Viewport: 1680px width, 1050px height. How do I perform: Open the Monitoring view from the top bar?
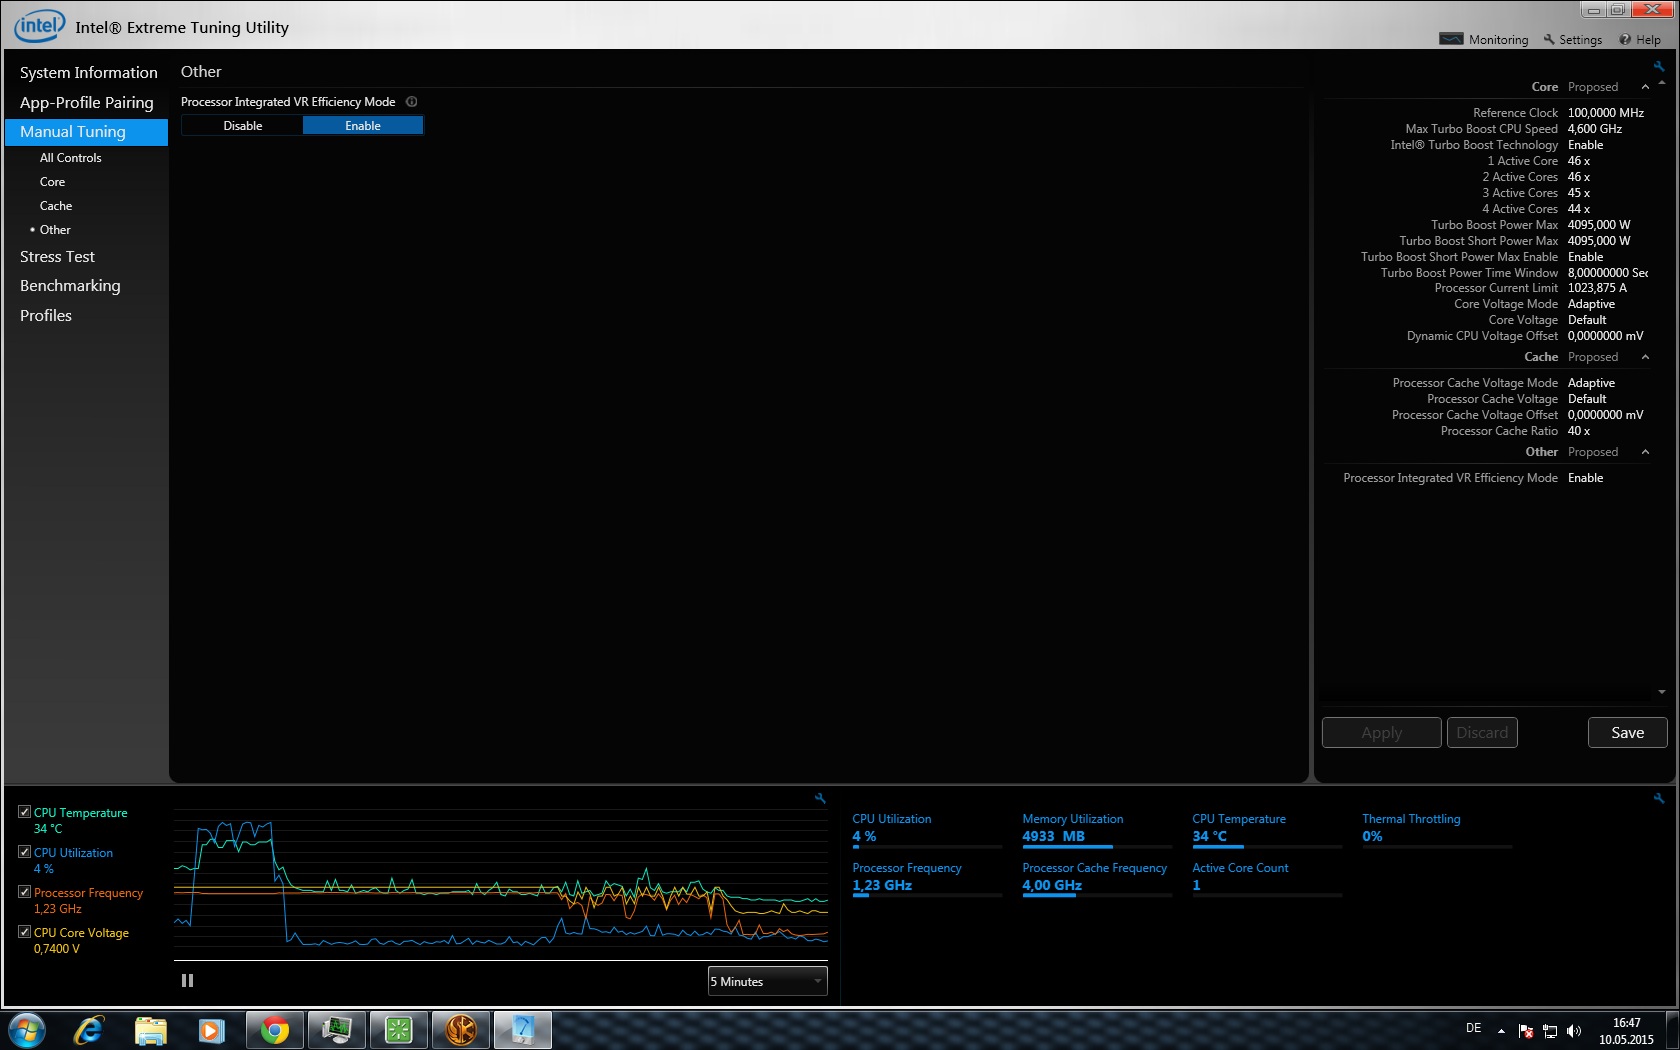point(1484,40)
